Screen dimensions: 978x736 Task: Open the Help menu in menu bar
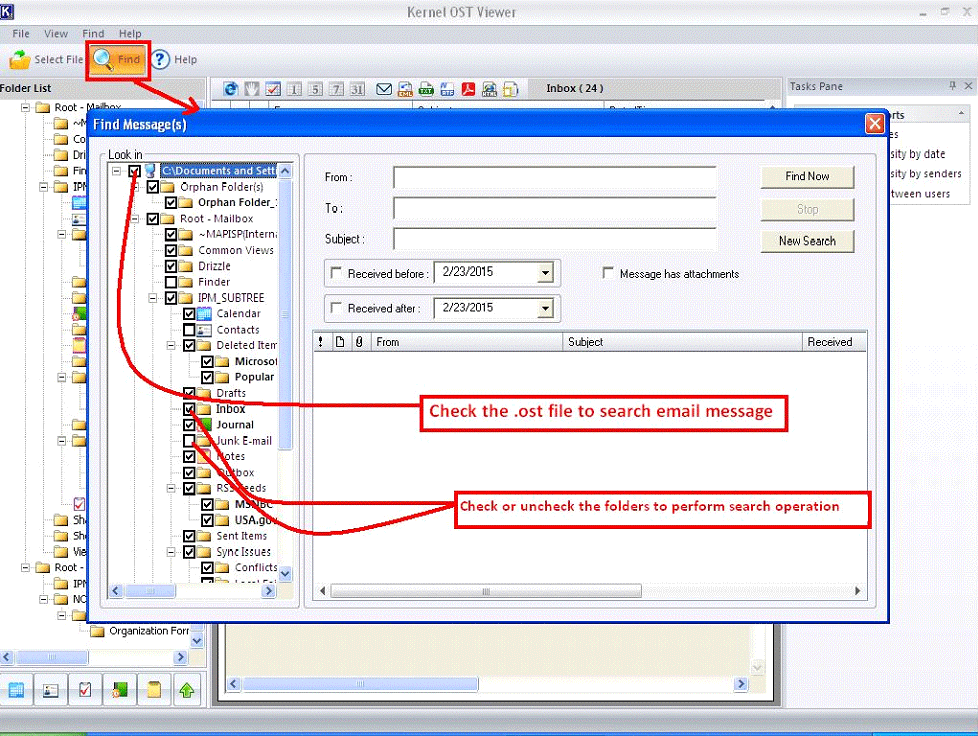(x=130, y=34)
